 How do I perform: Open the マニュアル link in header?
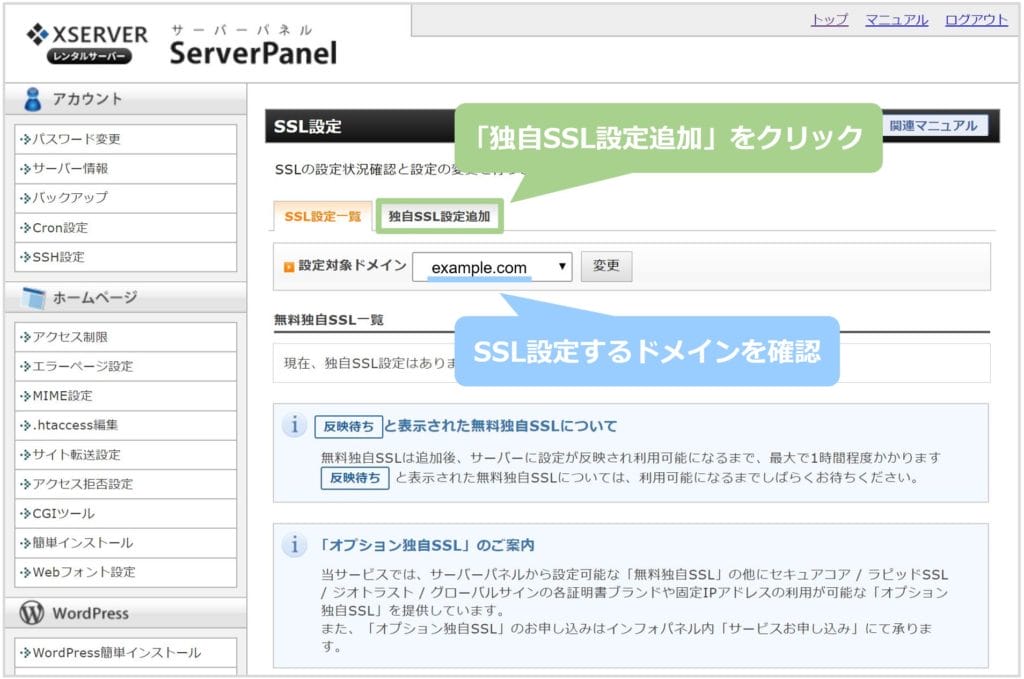[896, 20]
